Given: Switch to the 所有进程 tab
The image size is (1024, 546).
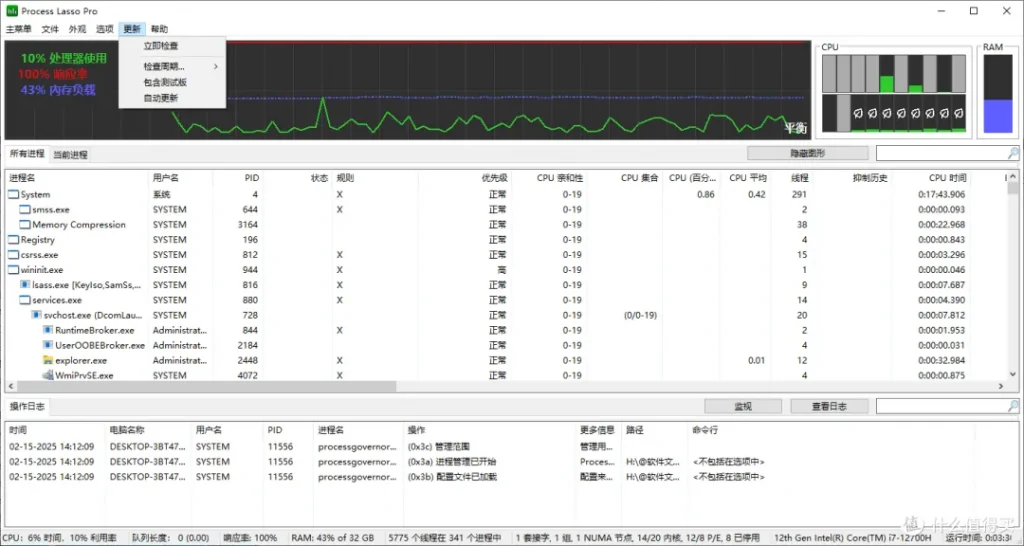Looking at the screenshot, I should point(27,154).
